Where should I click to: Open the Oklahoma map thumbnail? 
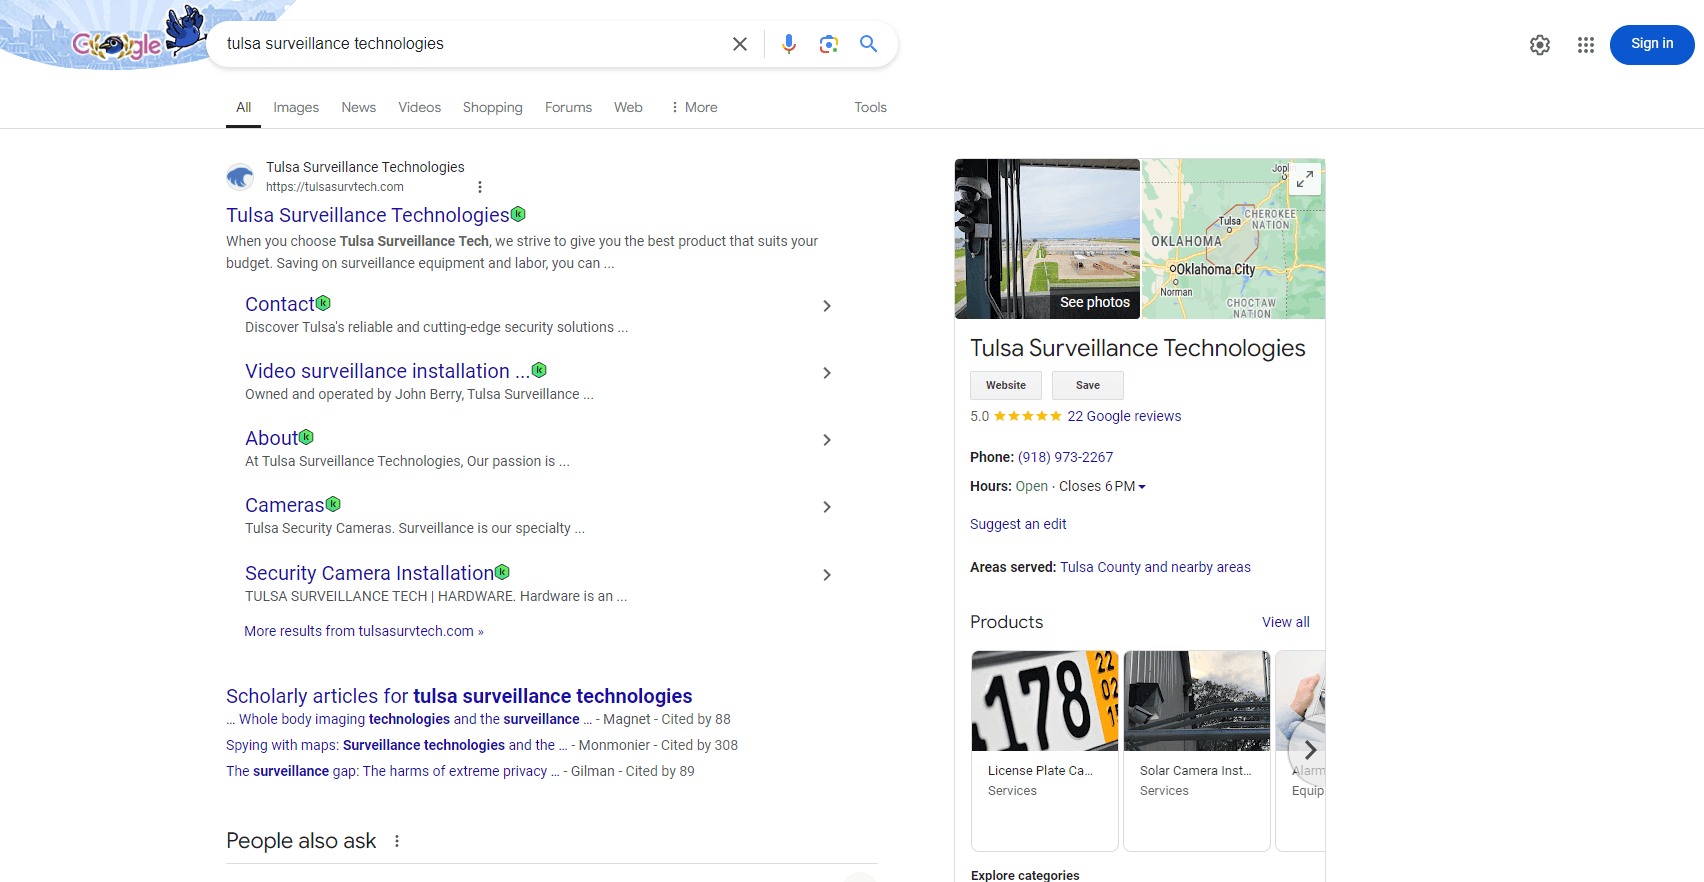coord(1233,239)
